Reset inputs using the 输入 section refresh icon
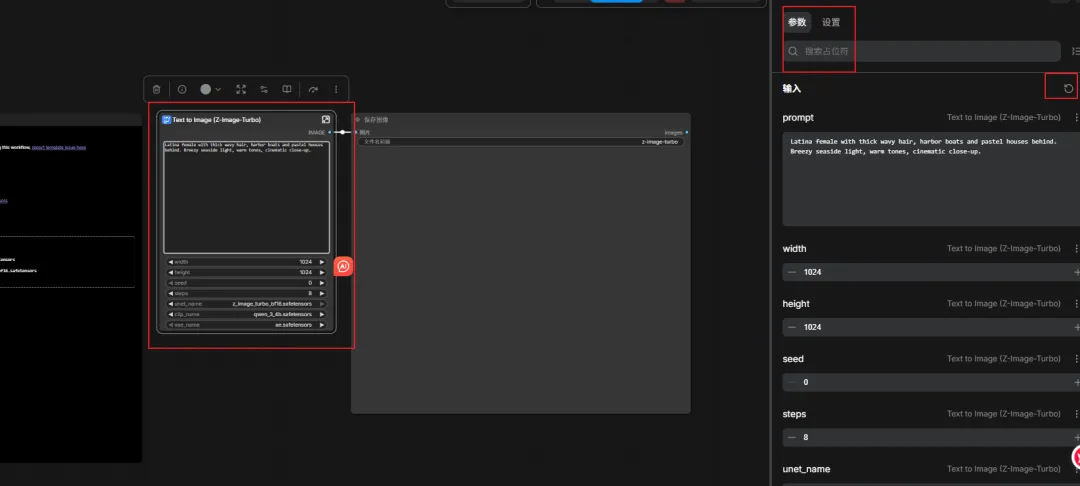 pos(1068,89)
